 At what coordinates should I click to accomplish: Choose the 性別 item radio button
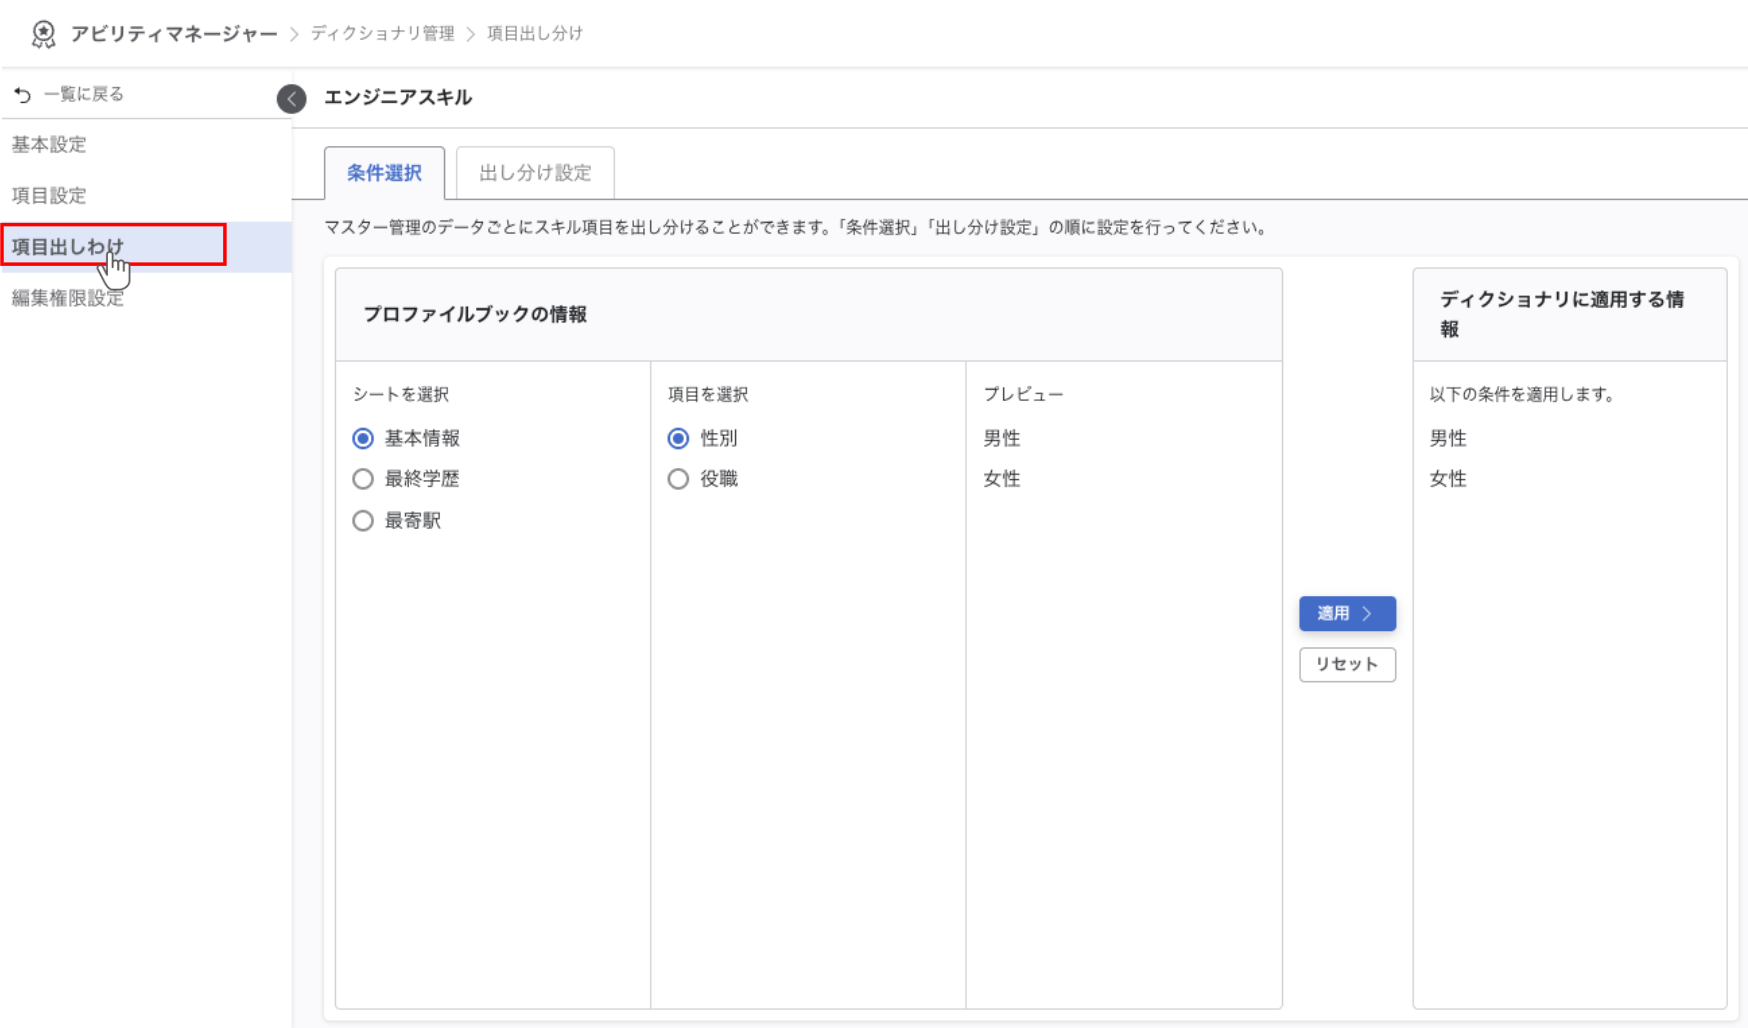coord(678,438)
